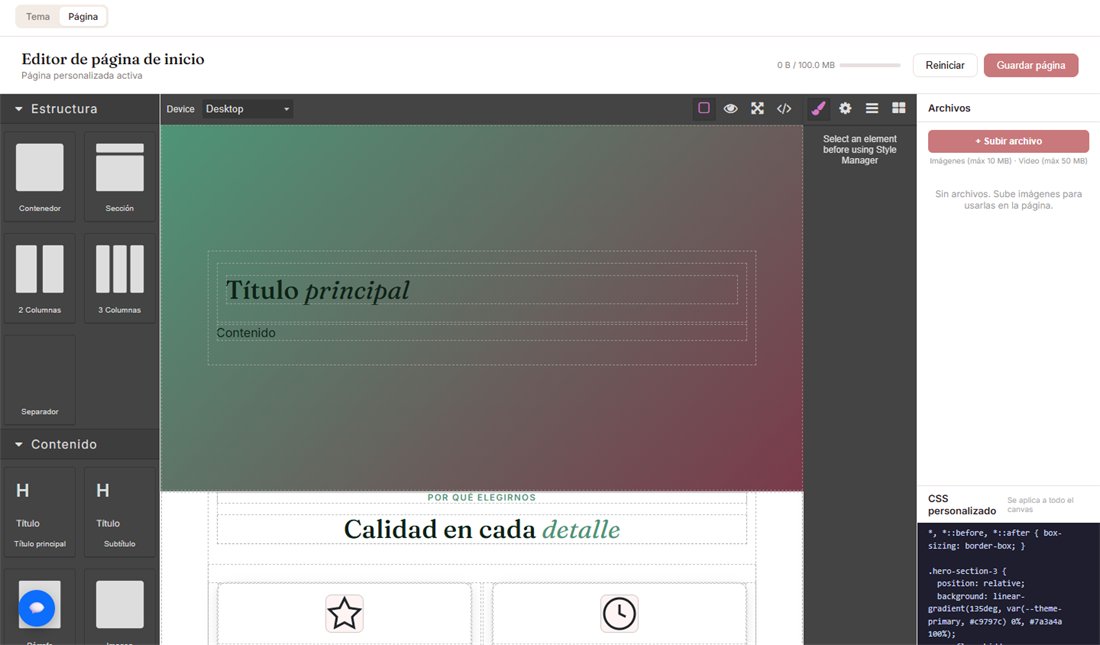
Task: Open settings gear panel in the editor
Action: tap(845, 108)
